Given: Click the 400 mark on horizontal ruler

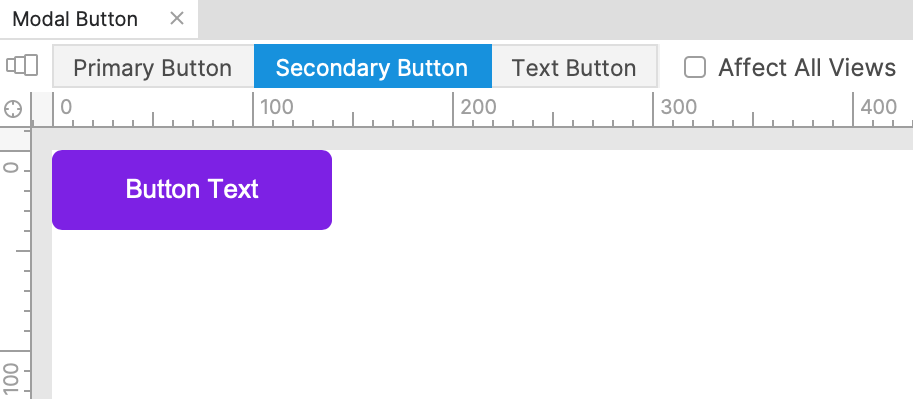Looking at the screenshot, I should tap(879, 107).
